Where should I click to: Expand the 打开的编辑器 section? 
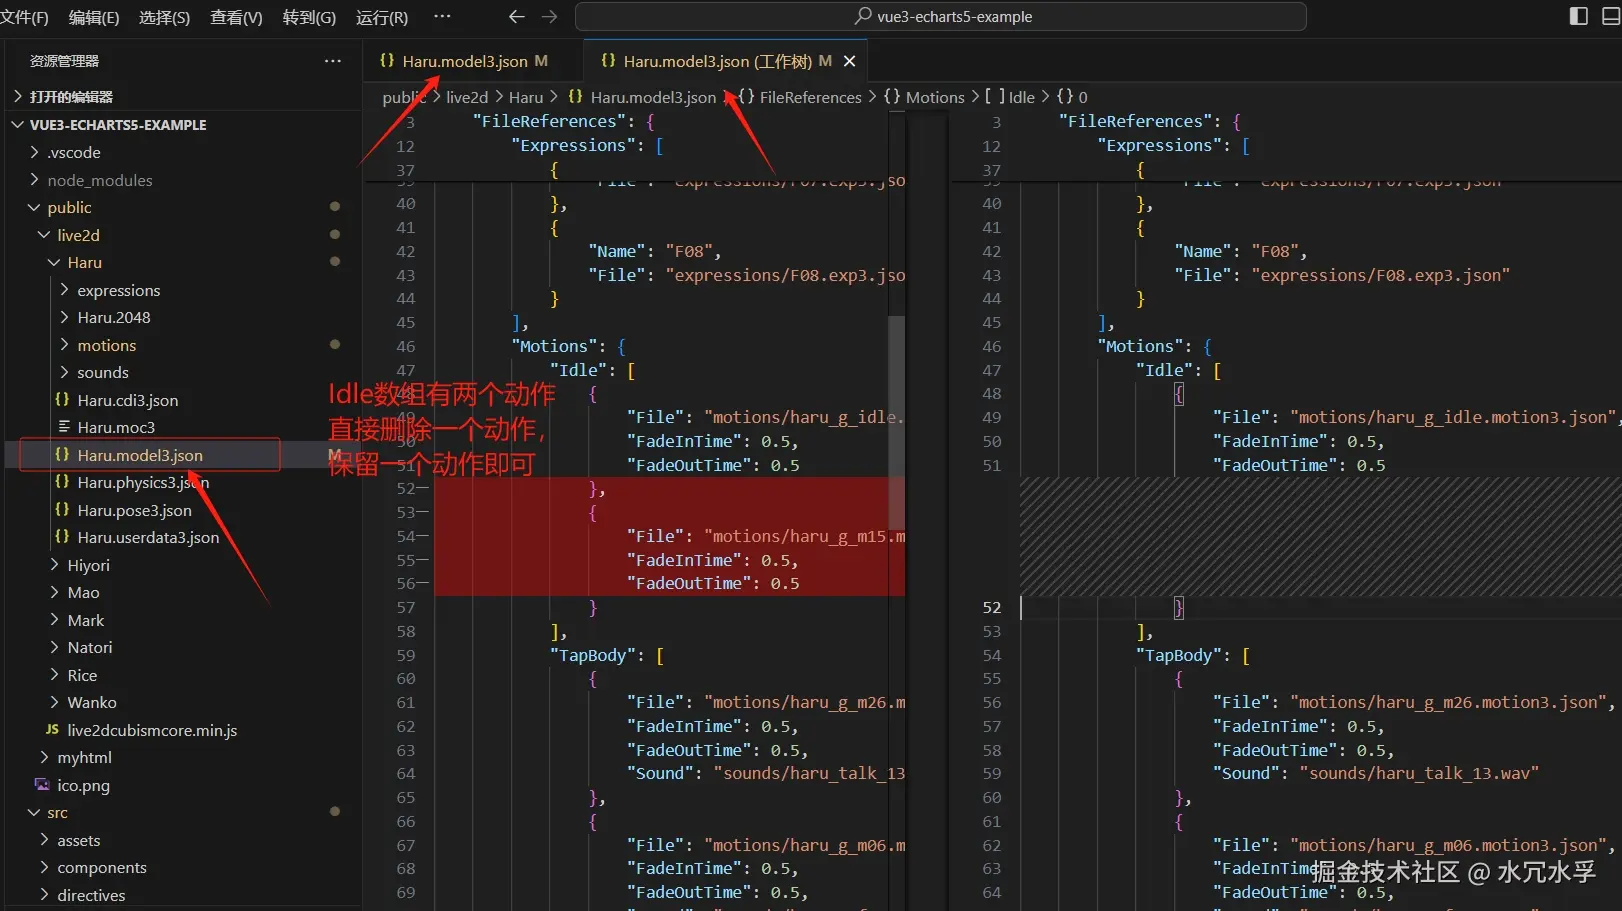click(x=17, y=96)
